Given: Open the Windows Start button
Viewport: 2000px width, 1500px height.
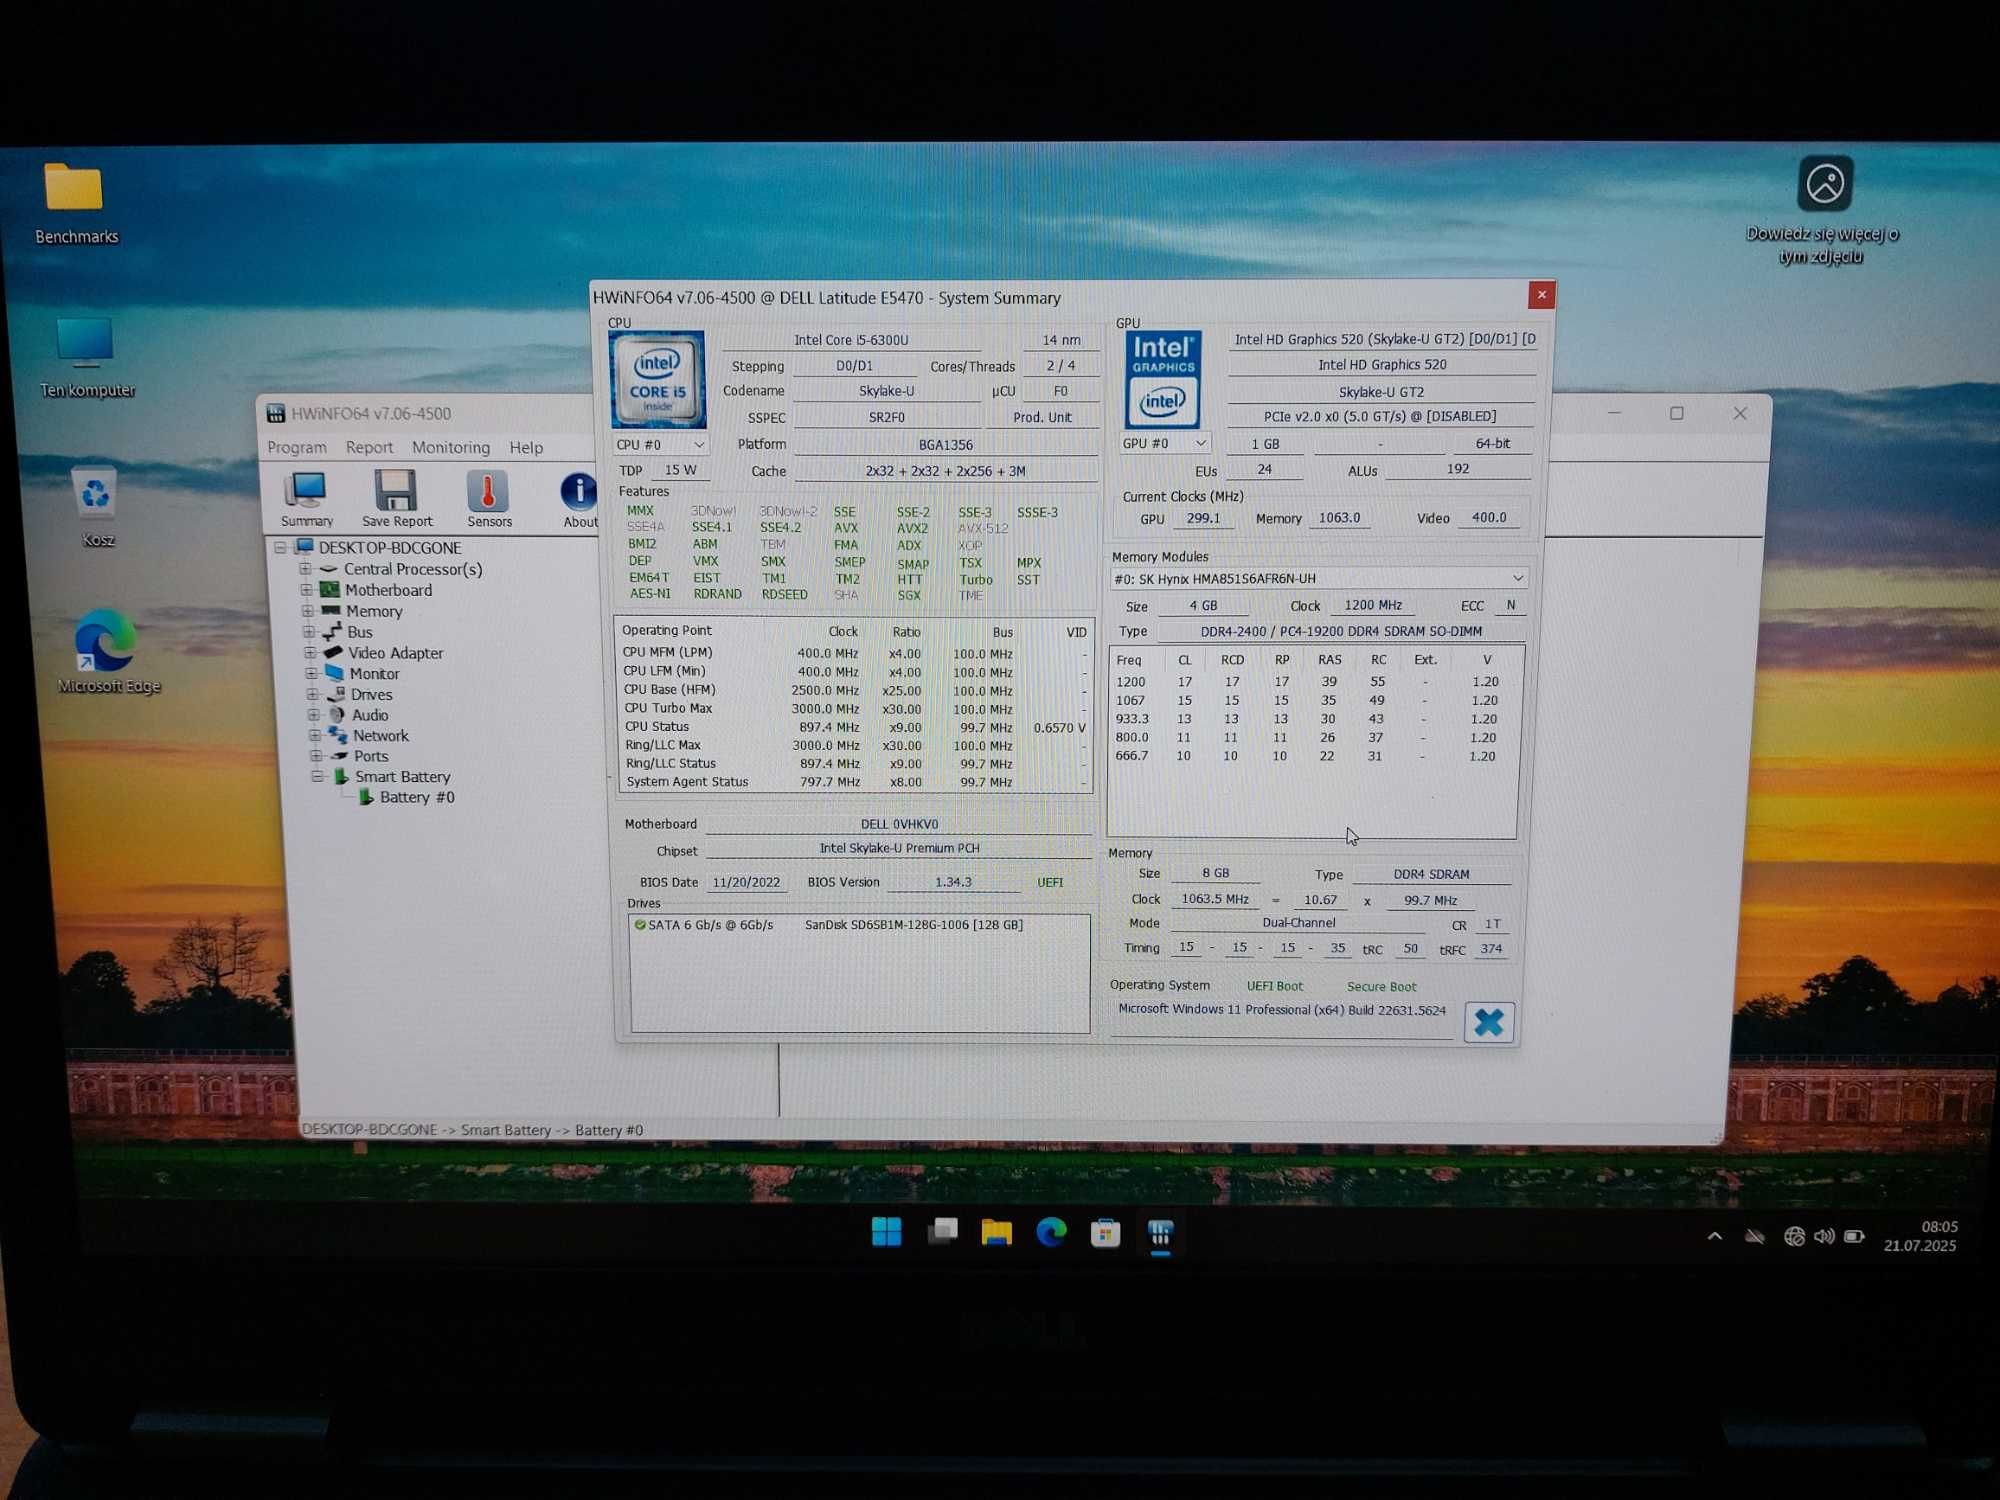Looking at the screenshot, I should click(886, 1232).
